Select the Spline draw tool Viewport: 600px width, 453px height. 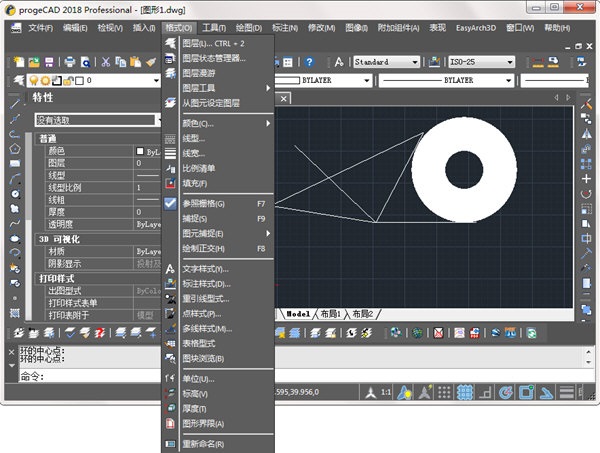coord(15,223)
